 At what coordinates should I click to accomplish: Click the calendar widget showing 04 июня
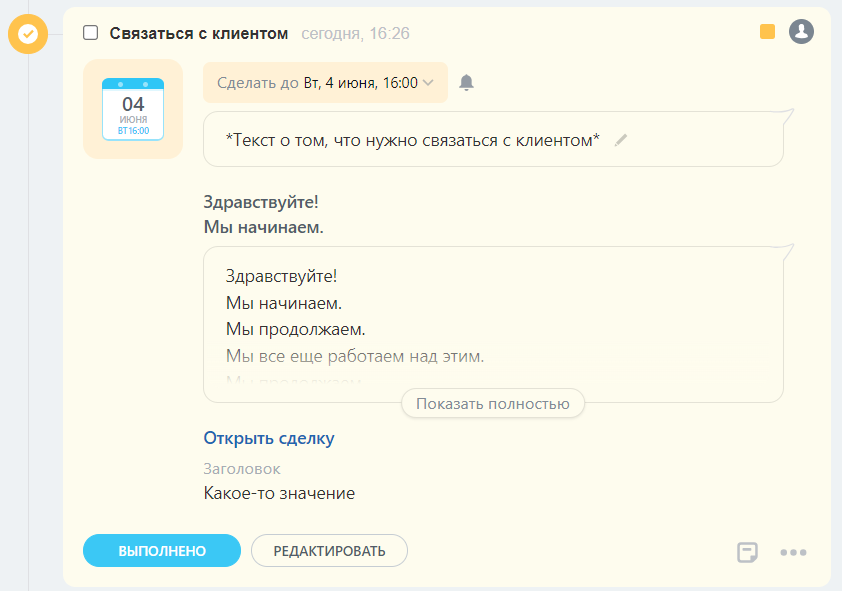(133, 108)
